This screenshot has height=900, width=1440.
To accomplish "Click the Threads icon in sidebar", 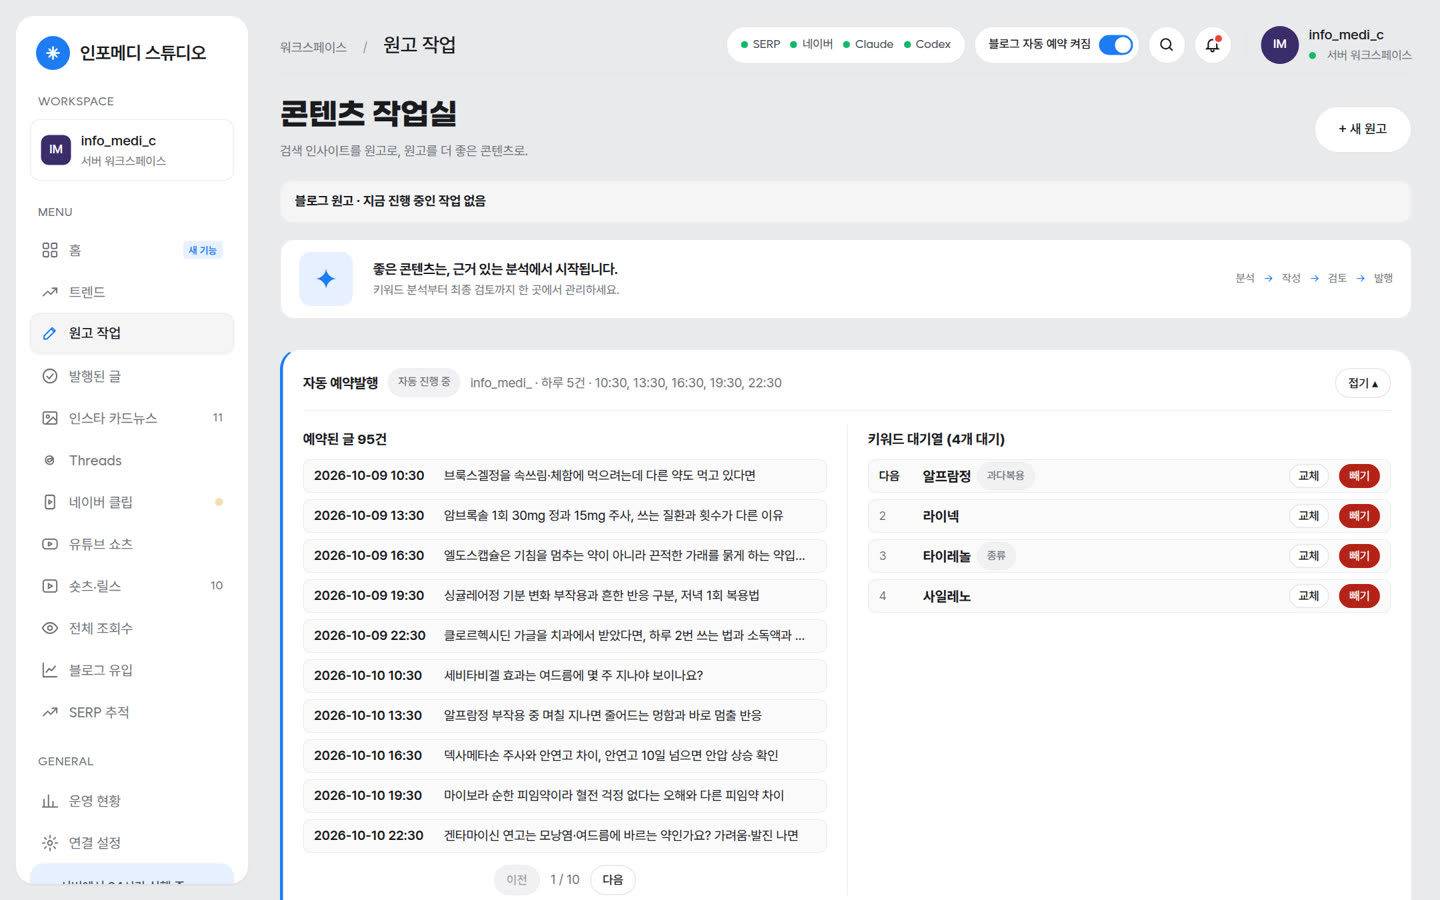I will 50,460.
